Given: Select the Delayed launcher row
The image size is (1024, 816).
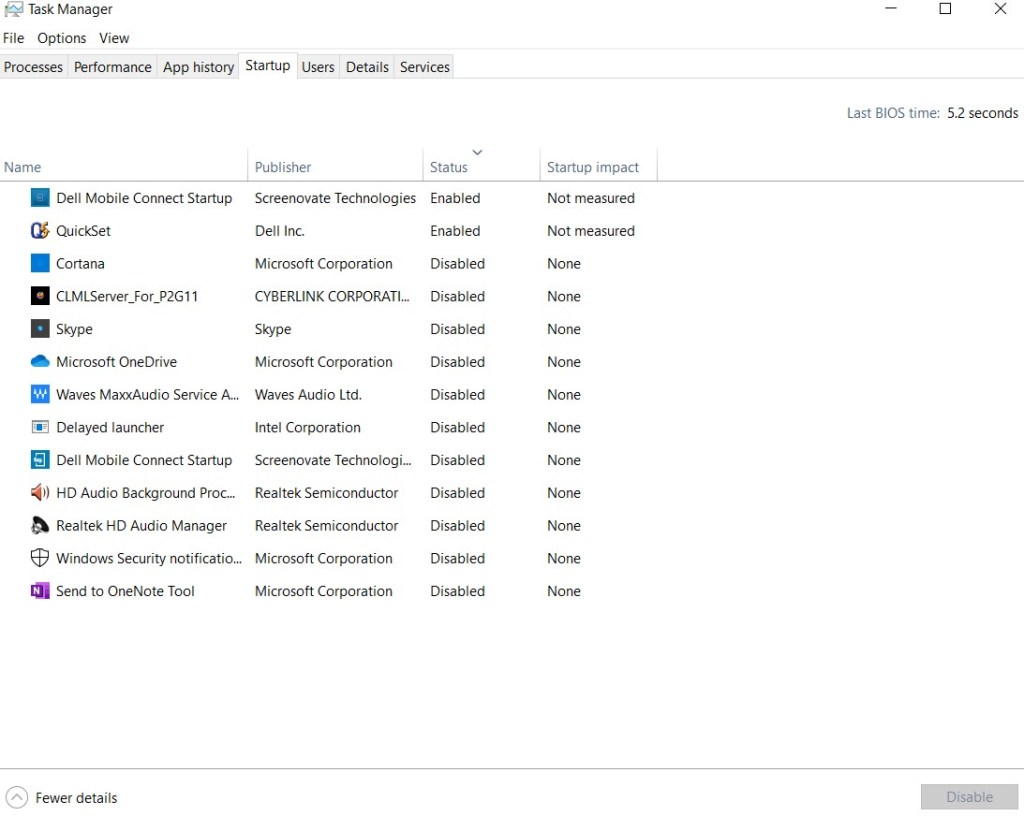Looking at the screenshot, I should 110,428.
